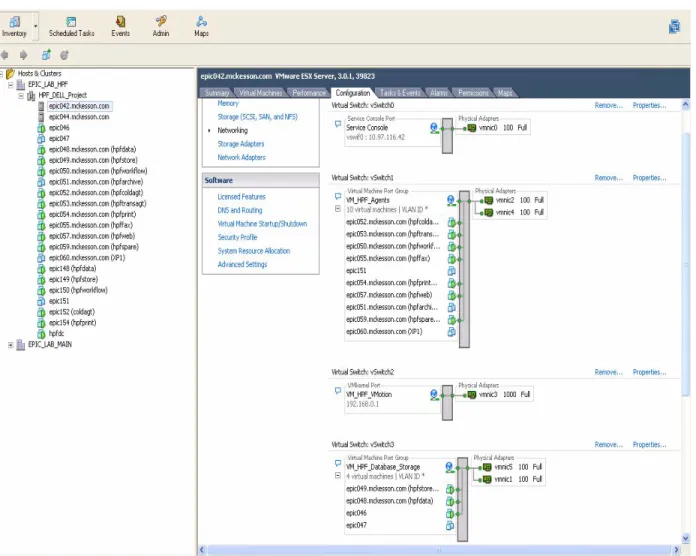Select hpfdc VM in tree
Screen dimensions: 696x556
click(x=56, y=334)
